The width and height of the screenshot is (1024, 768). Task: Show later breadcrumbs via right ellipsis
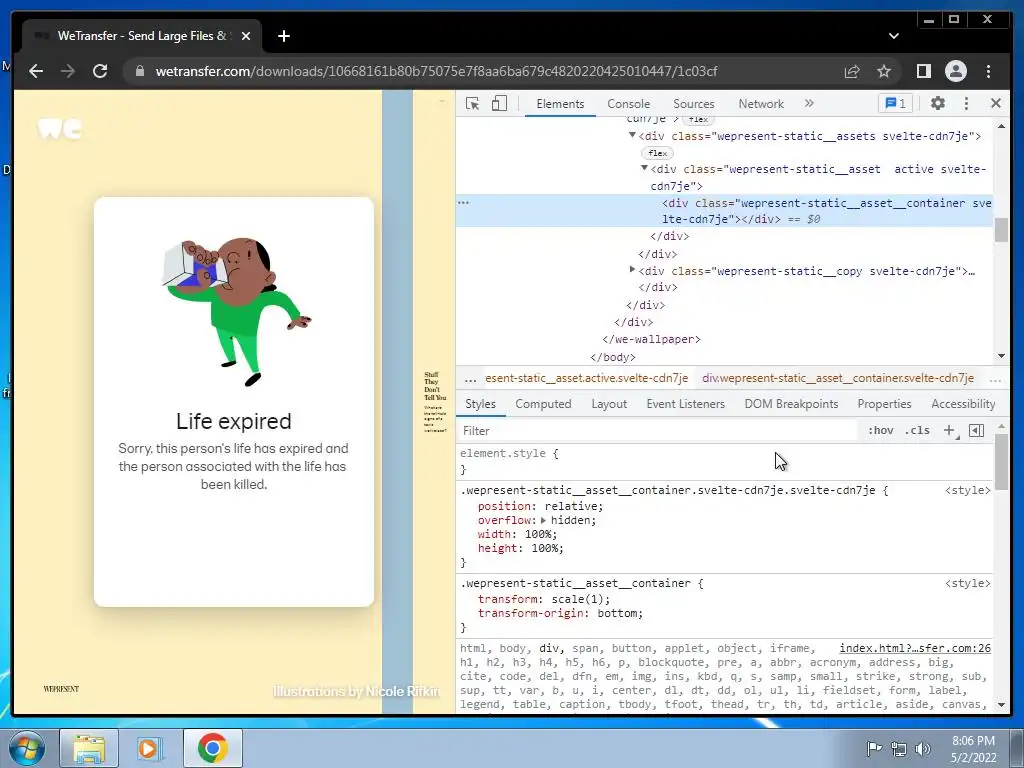pos(995,379)
